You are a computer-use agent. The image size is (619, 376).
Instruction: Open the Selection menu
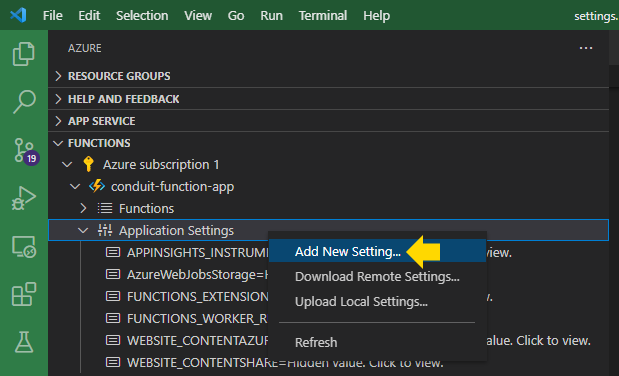pyautogui.click(x=142, y=15)
